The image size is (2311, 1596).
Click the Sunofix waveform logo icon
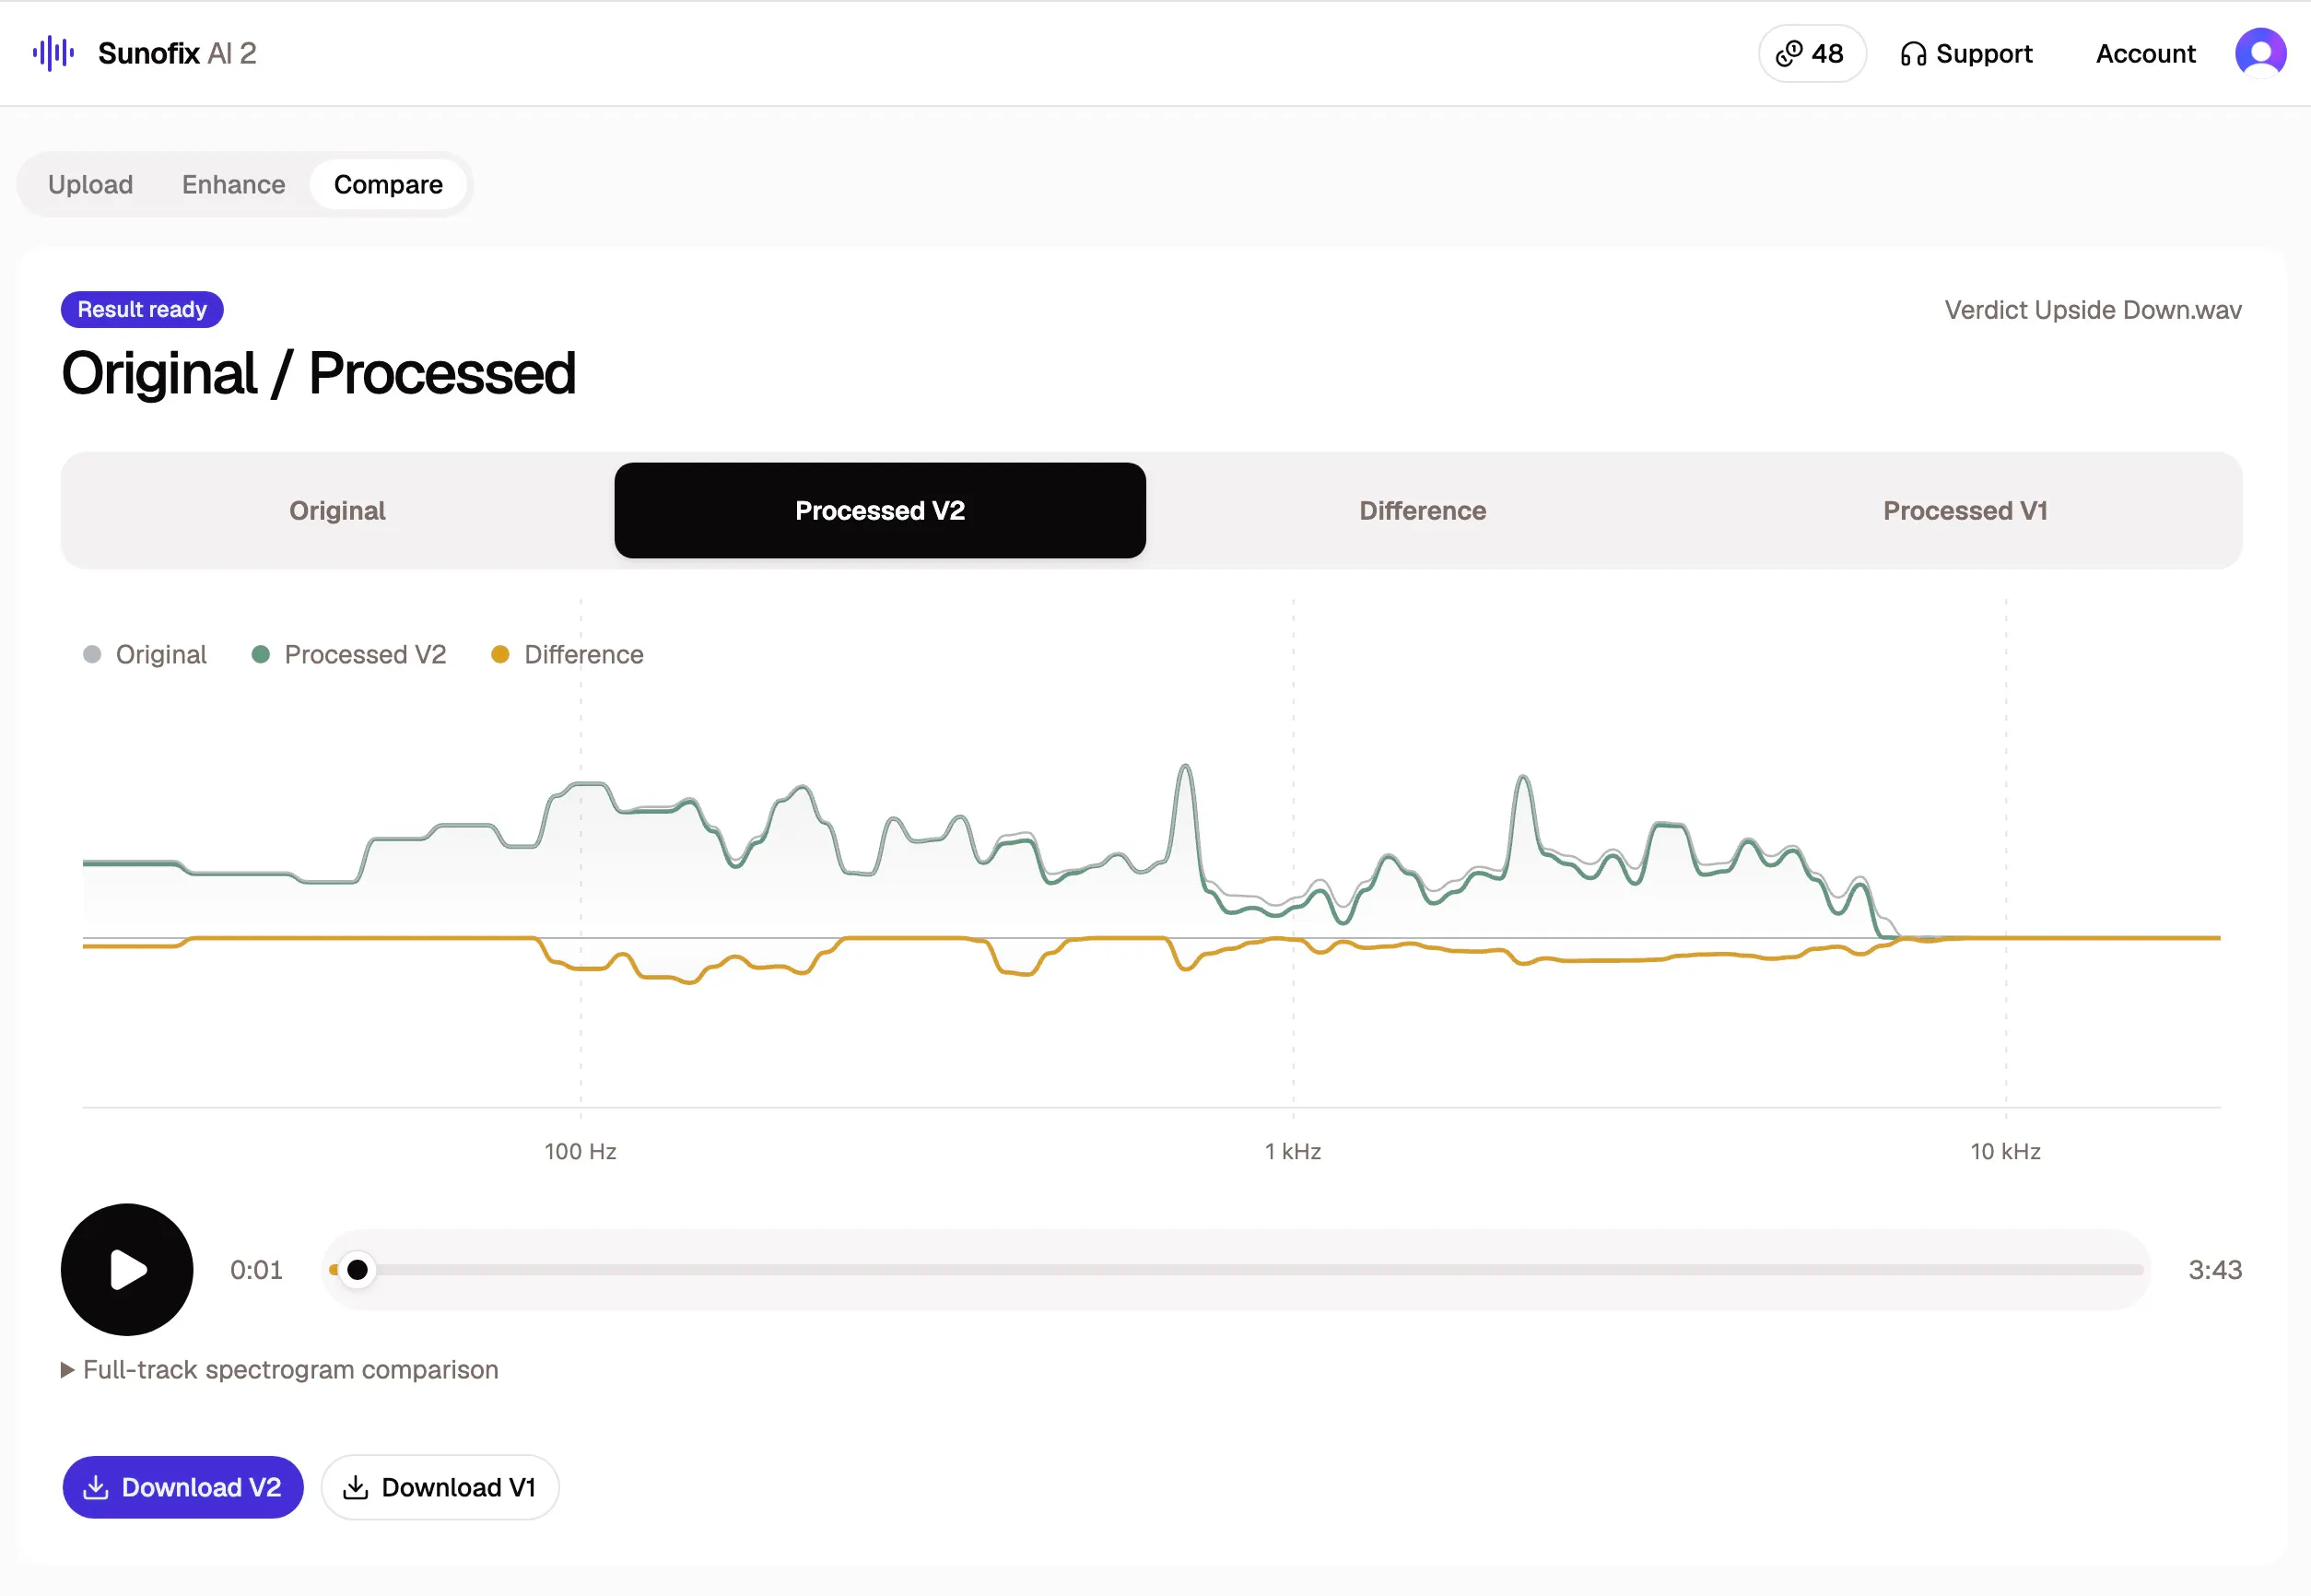[x=54, y=53]
